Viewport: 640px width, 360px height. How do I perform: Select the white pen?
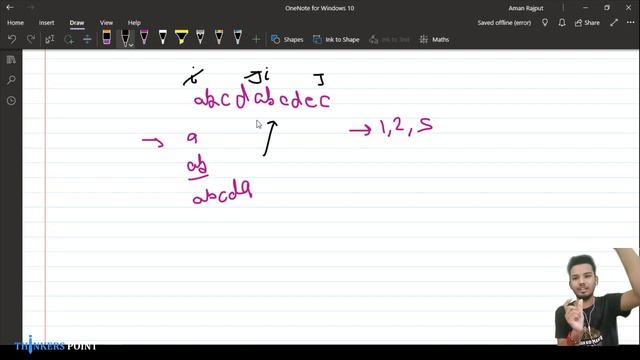[162, 37]
